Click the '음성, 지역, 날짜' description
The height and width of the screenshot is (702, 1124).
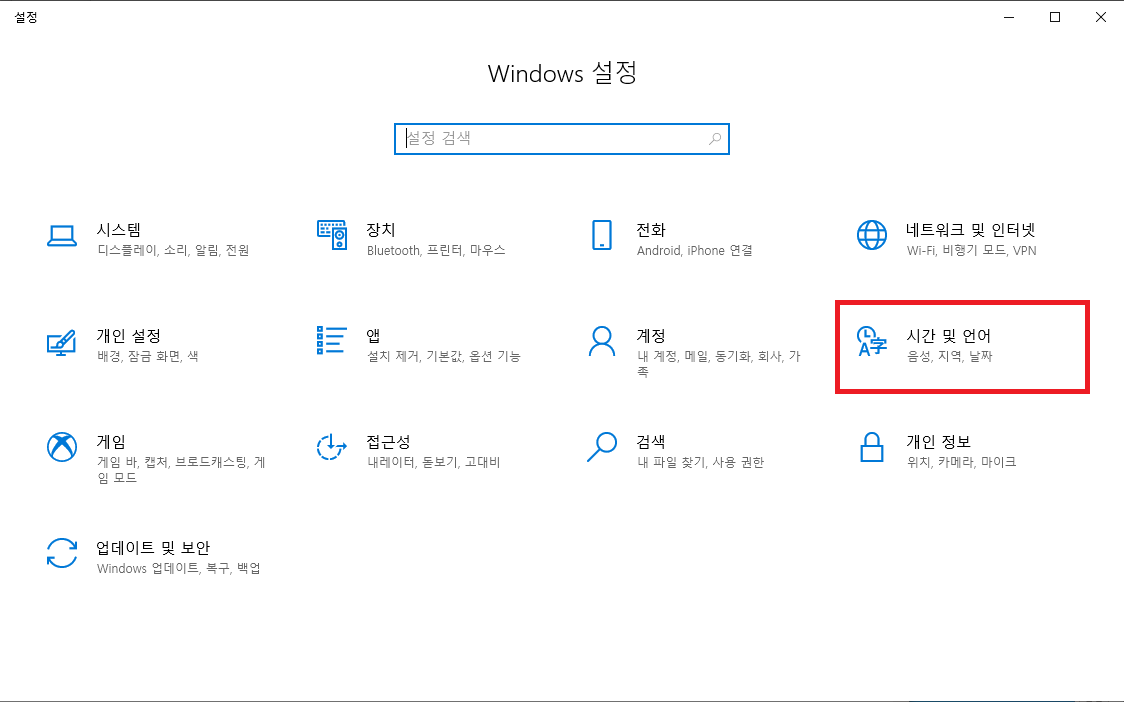tap(950, 356)
